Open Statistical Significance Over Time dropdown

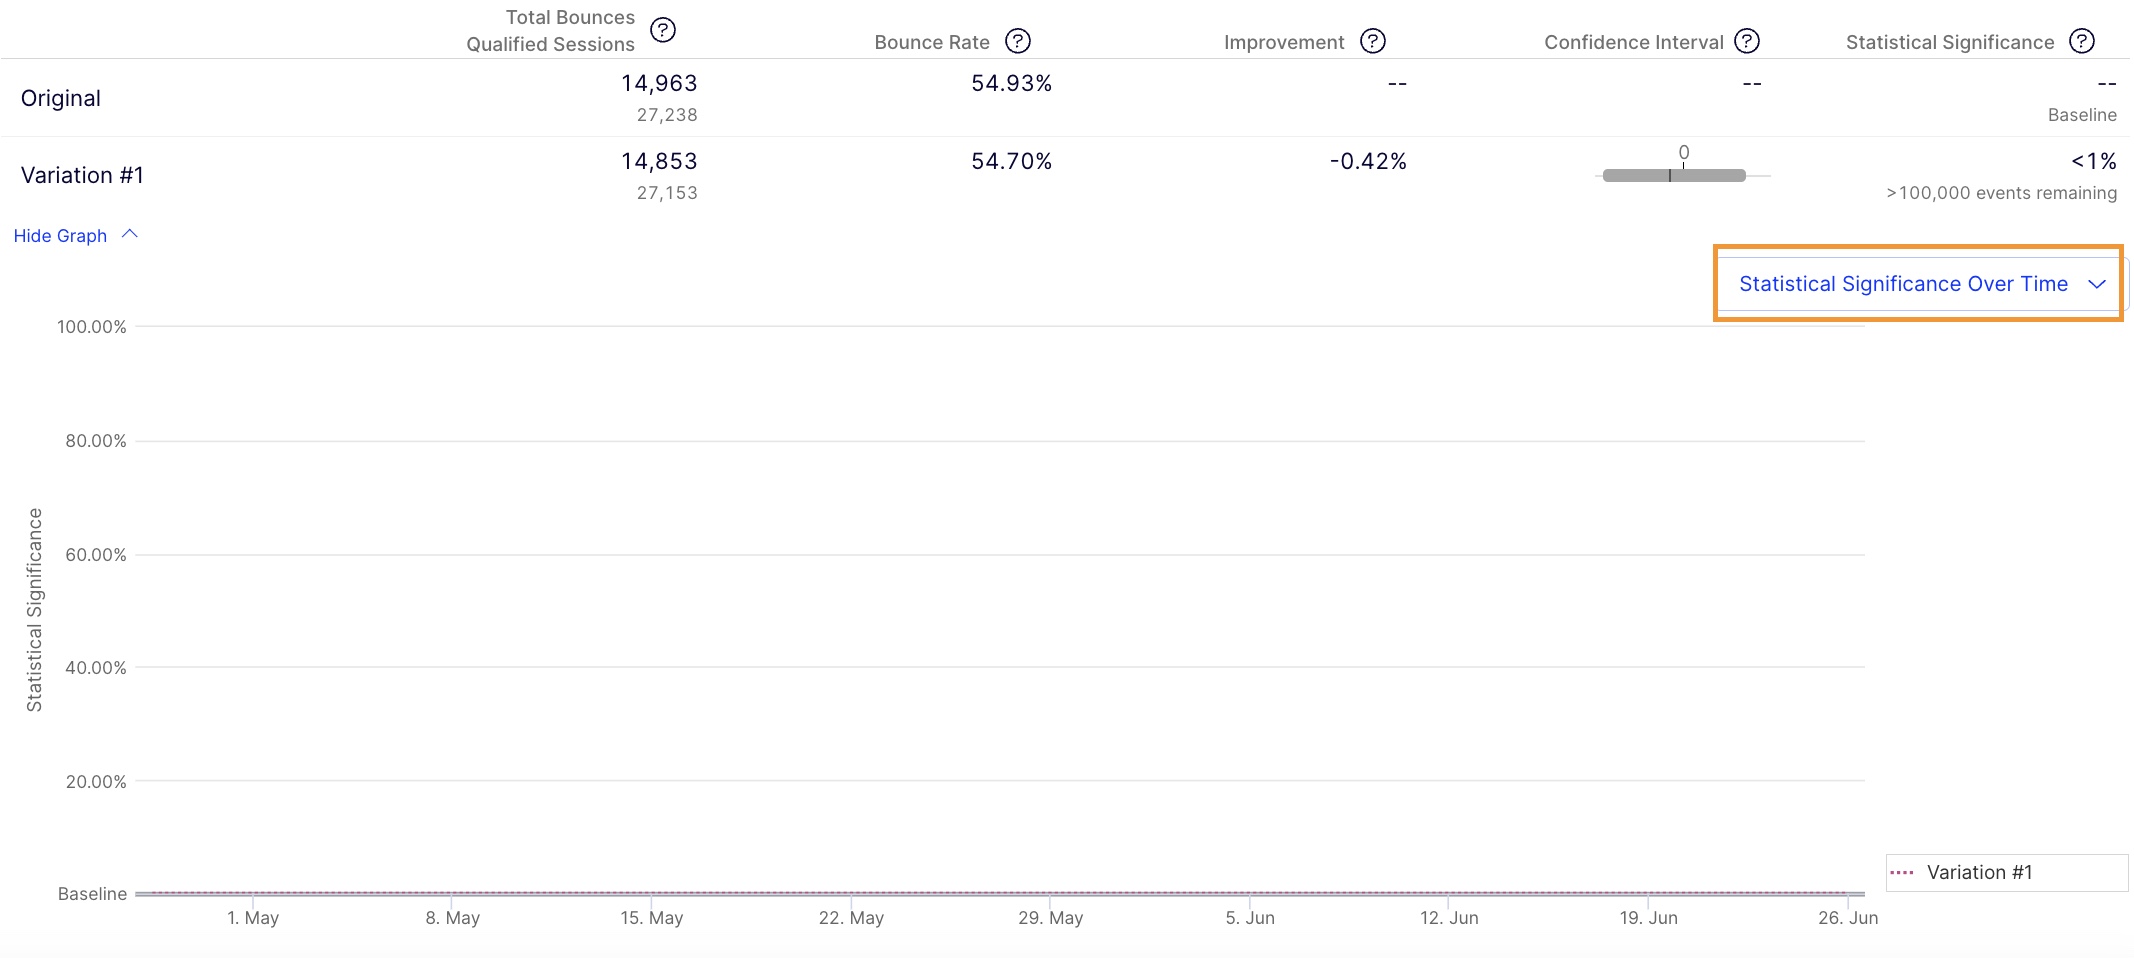(1903, 284)
